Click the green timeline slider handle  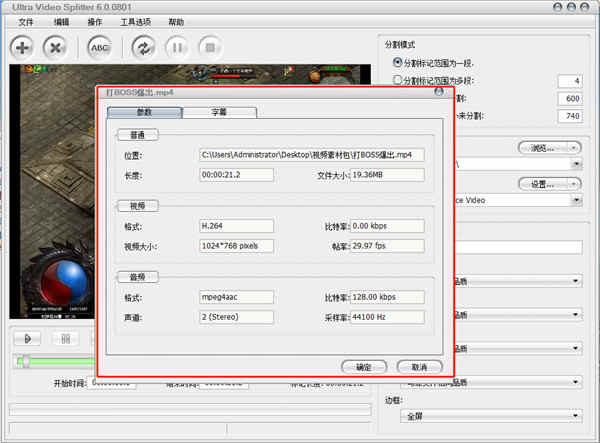(x=23, y=362)
